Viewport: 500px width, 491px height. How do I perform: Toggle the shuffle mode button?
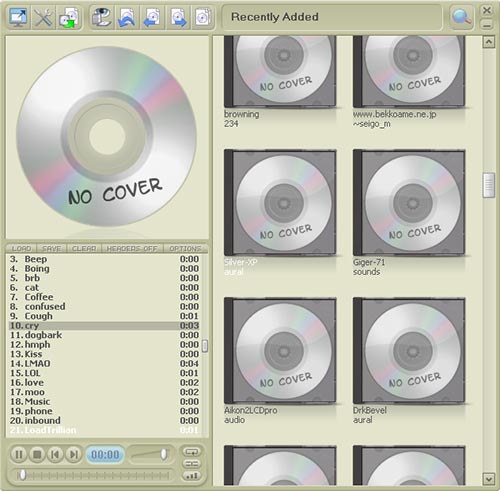click(192, 464)
